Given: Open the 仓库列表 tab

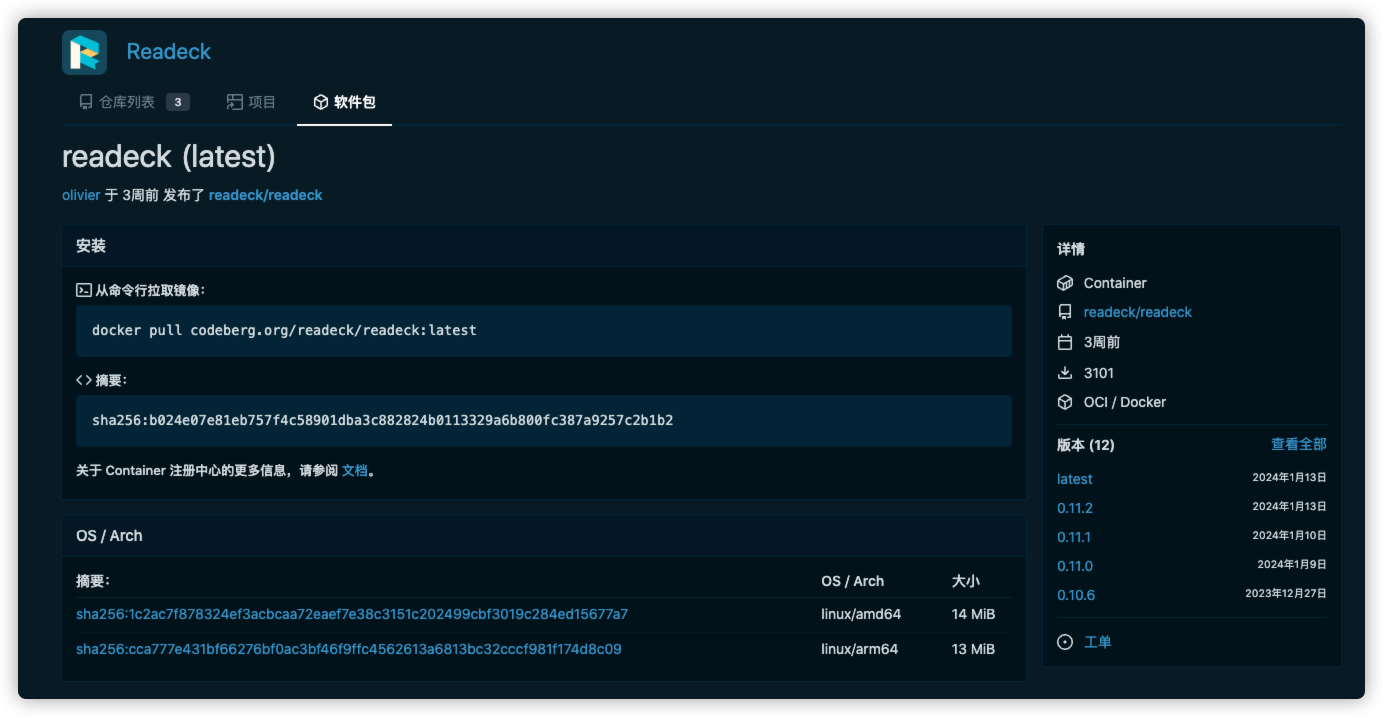Looking at the screenshot, I should tap(134, 102).
